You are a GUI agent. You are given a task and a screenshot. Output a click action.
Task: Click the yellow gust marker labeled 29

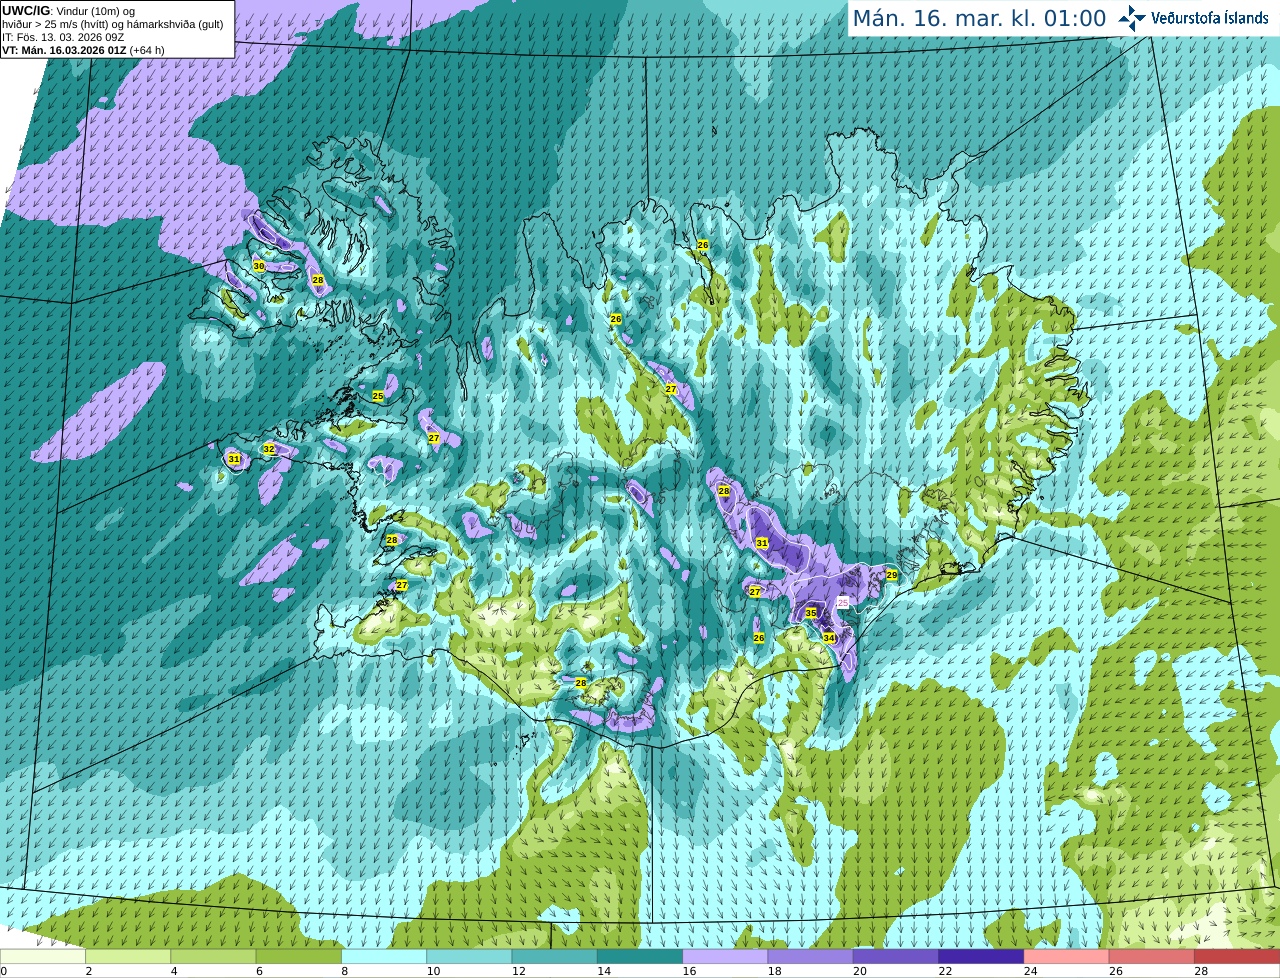892,575
